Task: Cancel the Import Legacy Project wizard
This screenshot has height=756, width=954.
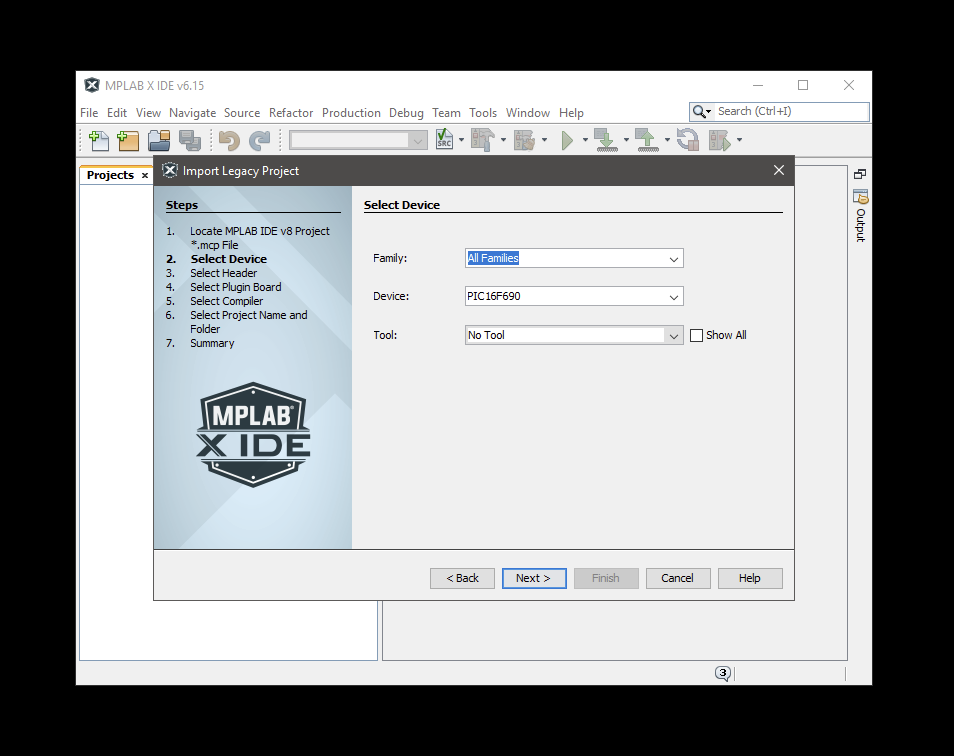Action: point(677,578)
